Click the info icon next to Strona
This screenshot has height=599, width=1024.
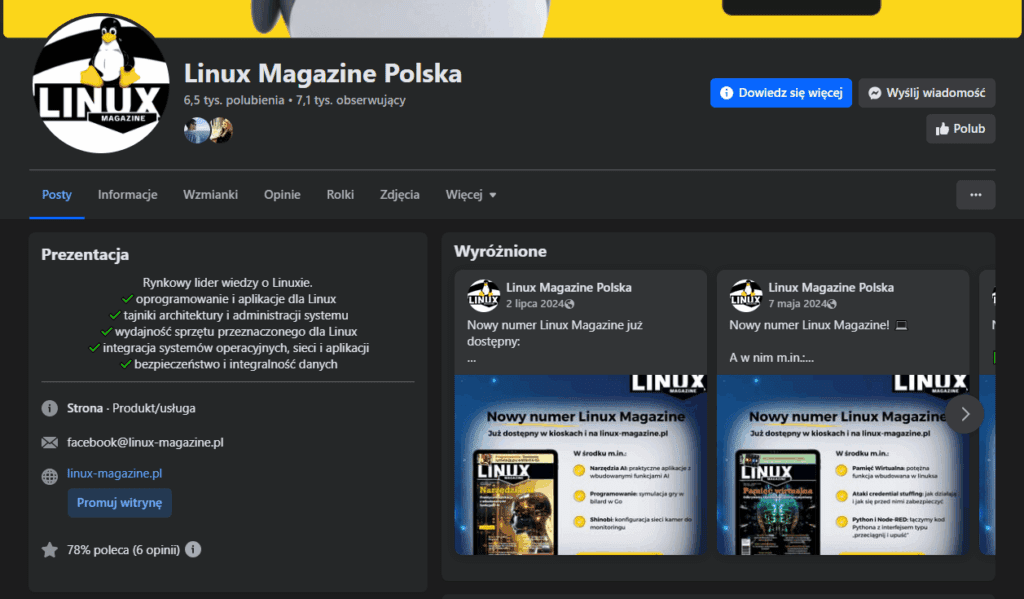pos(49,408)
